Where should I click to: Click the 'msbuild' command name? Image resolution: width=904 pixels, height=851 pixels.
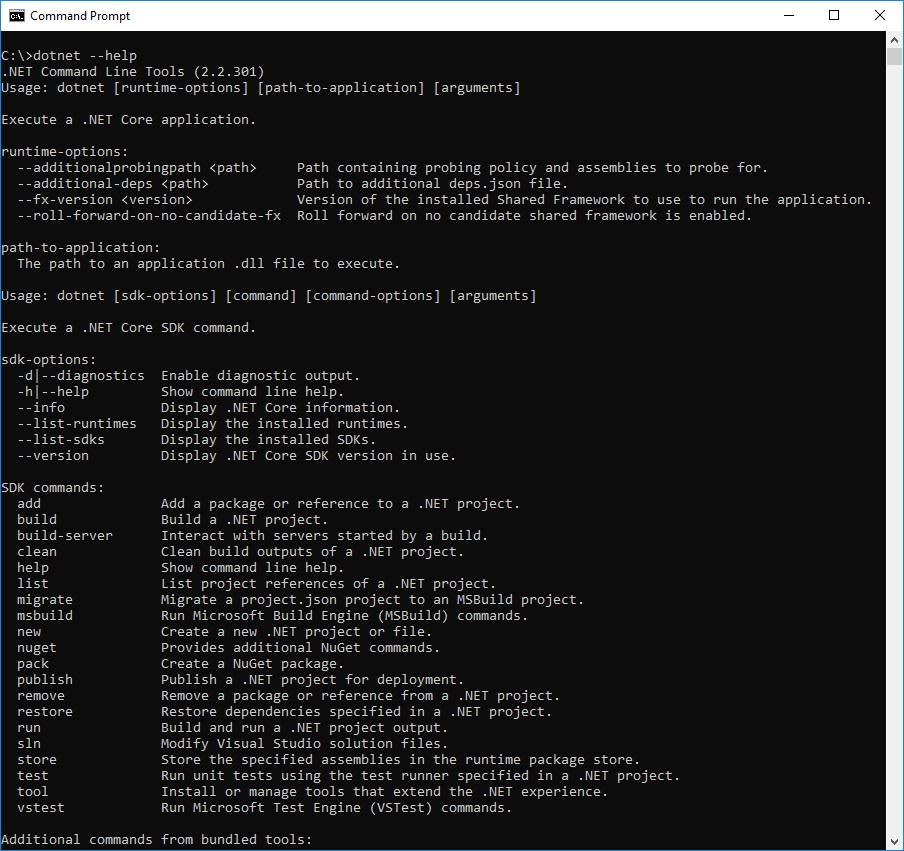tap(45, 616)
